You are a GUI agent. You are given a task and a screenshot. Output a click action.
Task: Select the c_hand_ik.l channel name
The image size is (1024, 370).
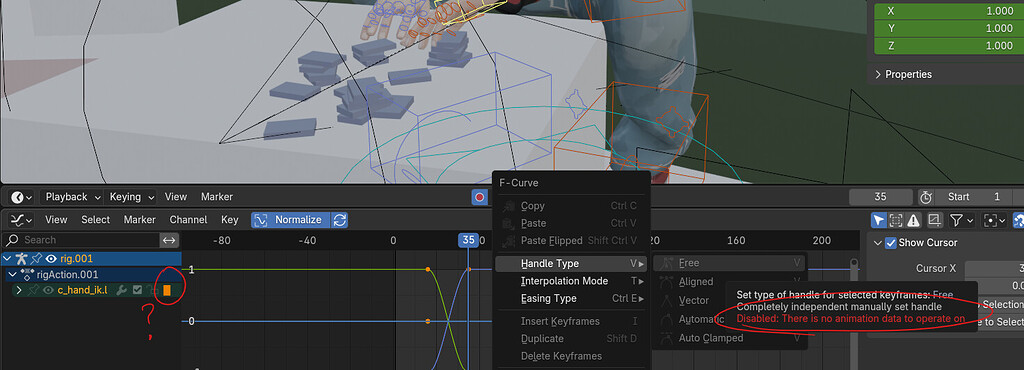[82, 290]
